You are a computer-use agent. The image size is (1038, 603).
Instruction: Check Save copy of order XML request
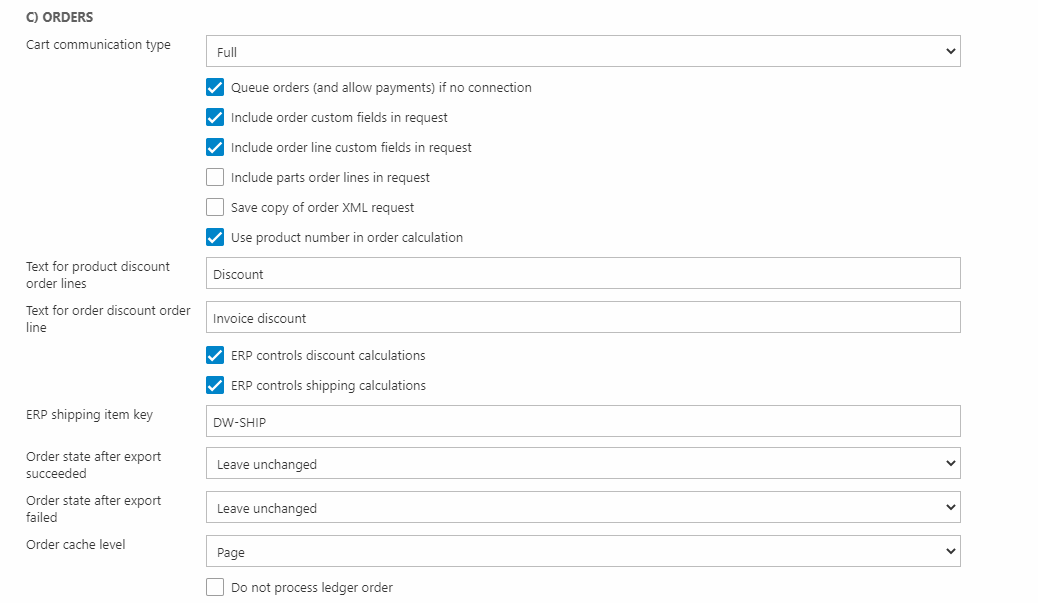(215, 208)
